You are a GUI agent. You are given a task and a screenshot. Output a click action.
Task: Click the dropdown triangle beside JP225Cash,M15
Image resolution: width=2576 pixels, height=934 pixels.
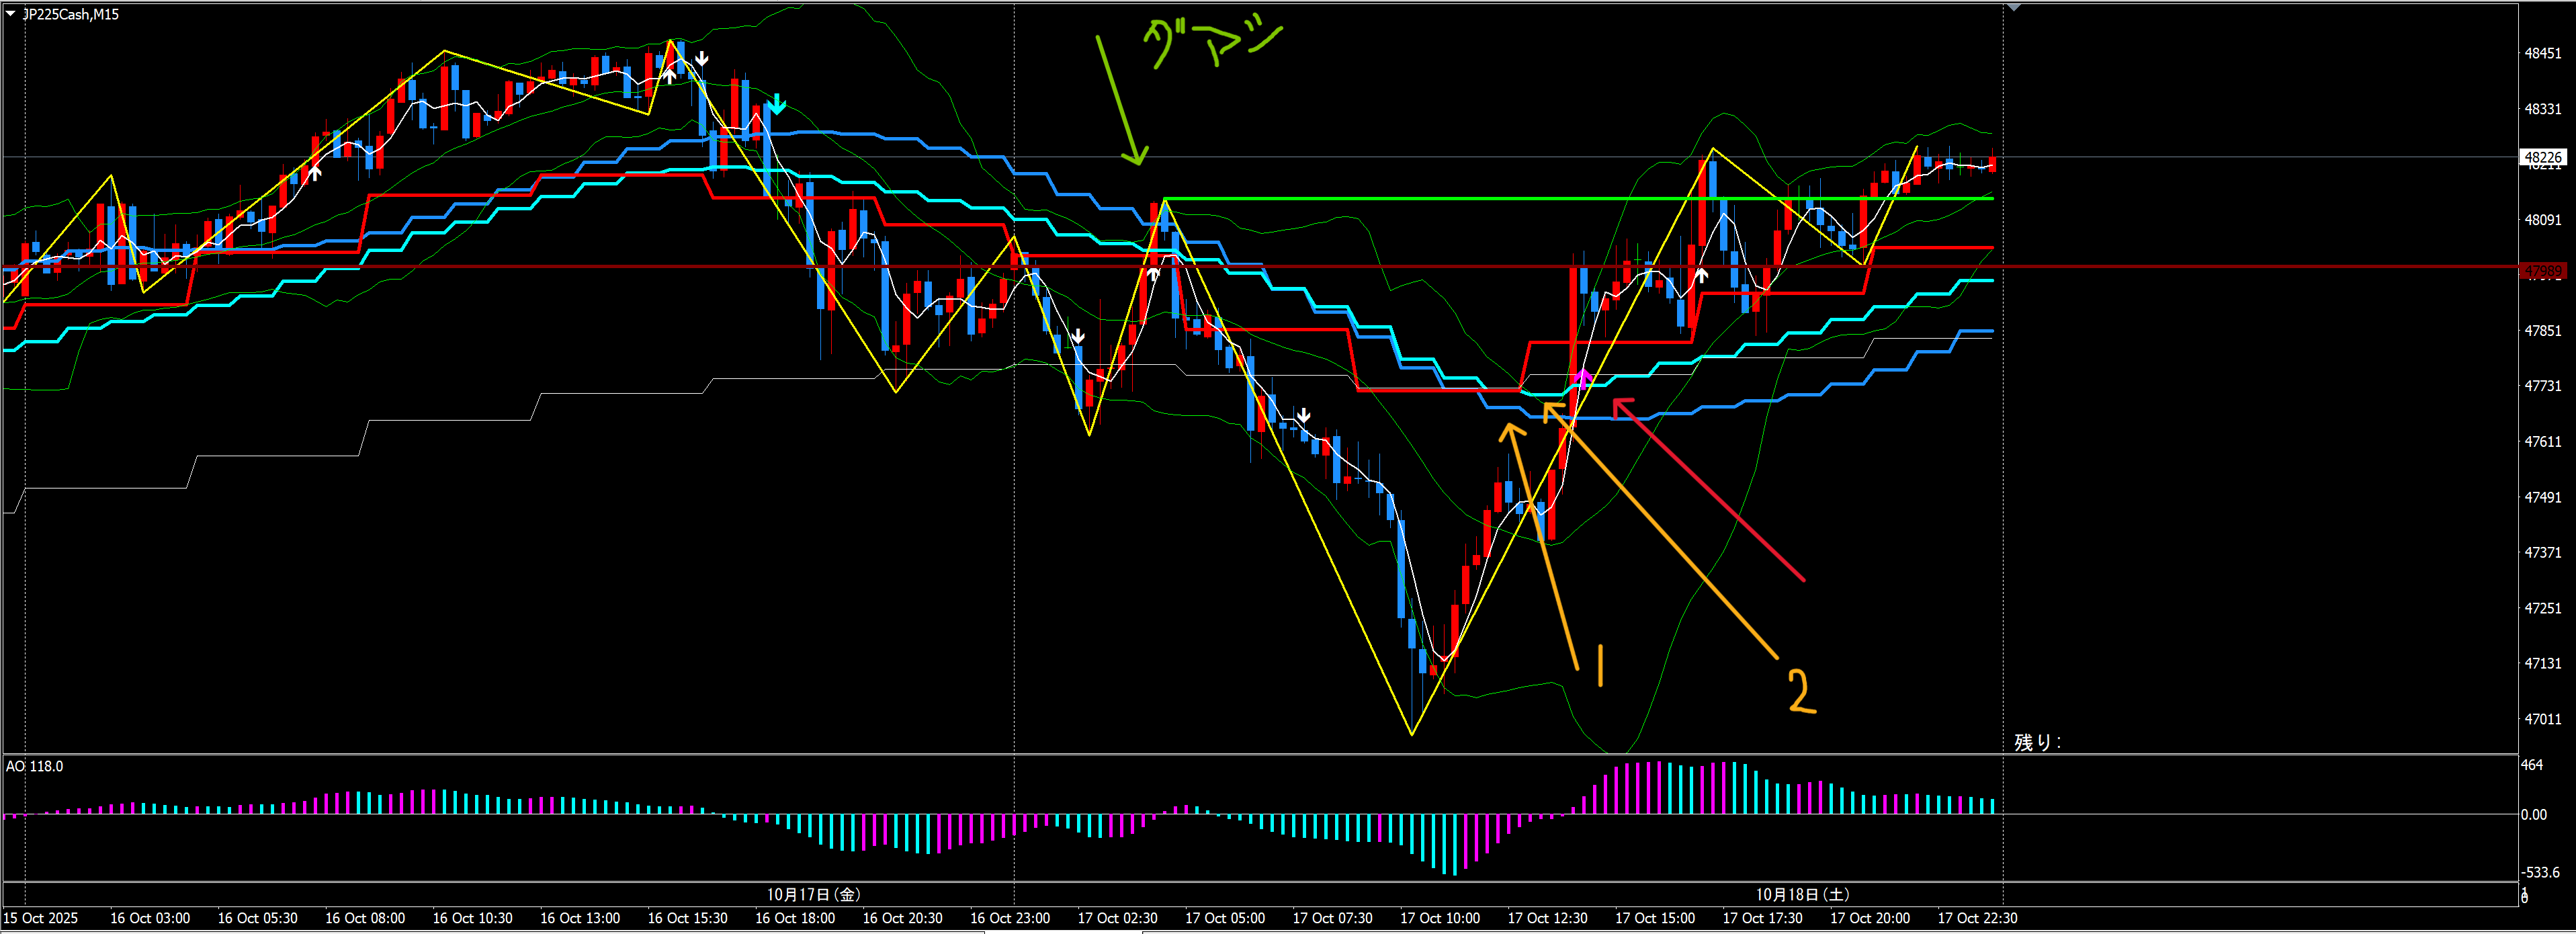[10, 14]
